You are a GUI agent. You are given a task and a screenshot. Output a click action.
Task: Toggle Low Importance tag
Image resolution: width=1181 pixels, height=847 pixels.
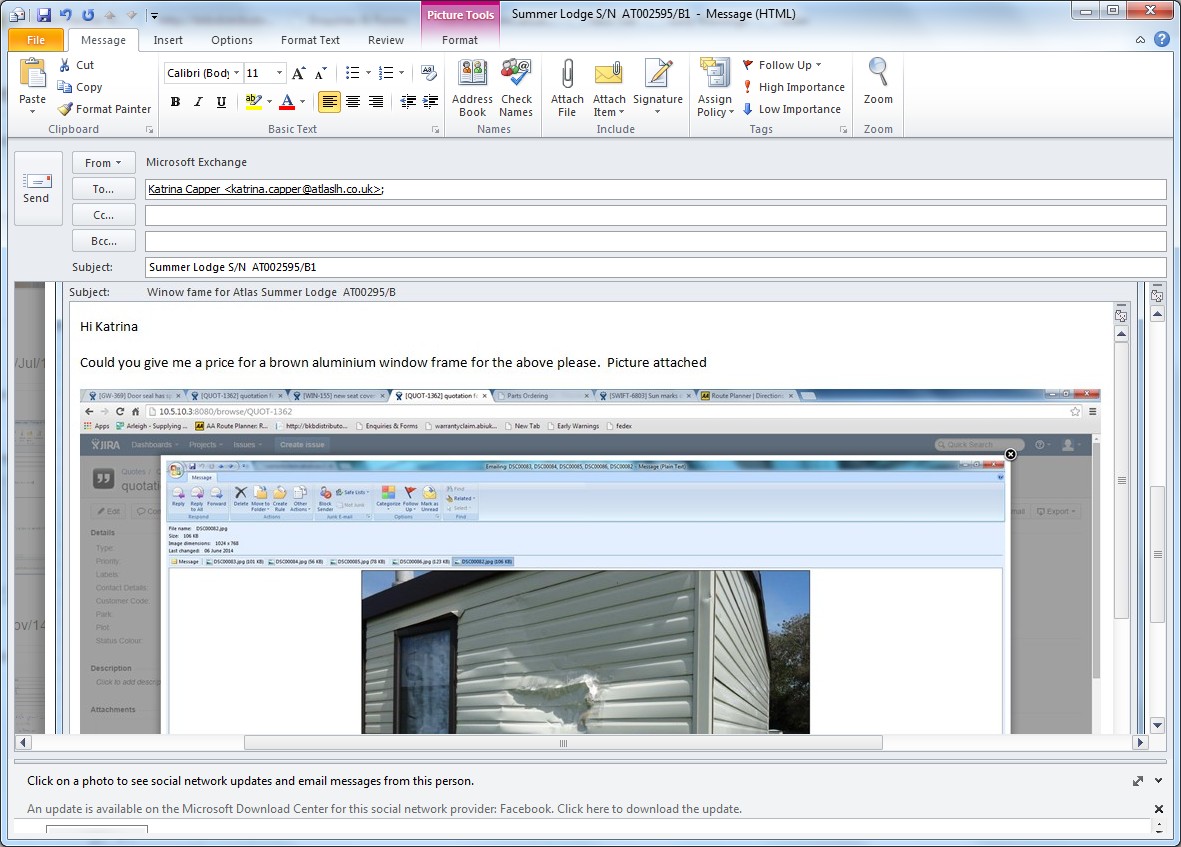tap(790, 109)
